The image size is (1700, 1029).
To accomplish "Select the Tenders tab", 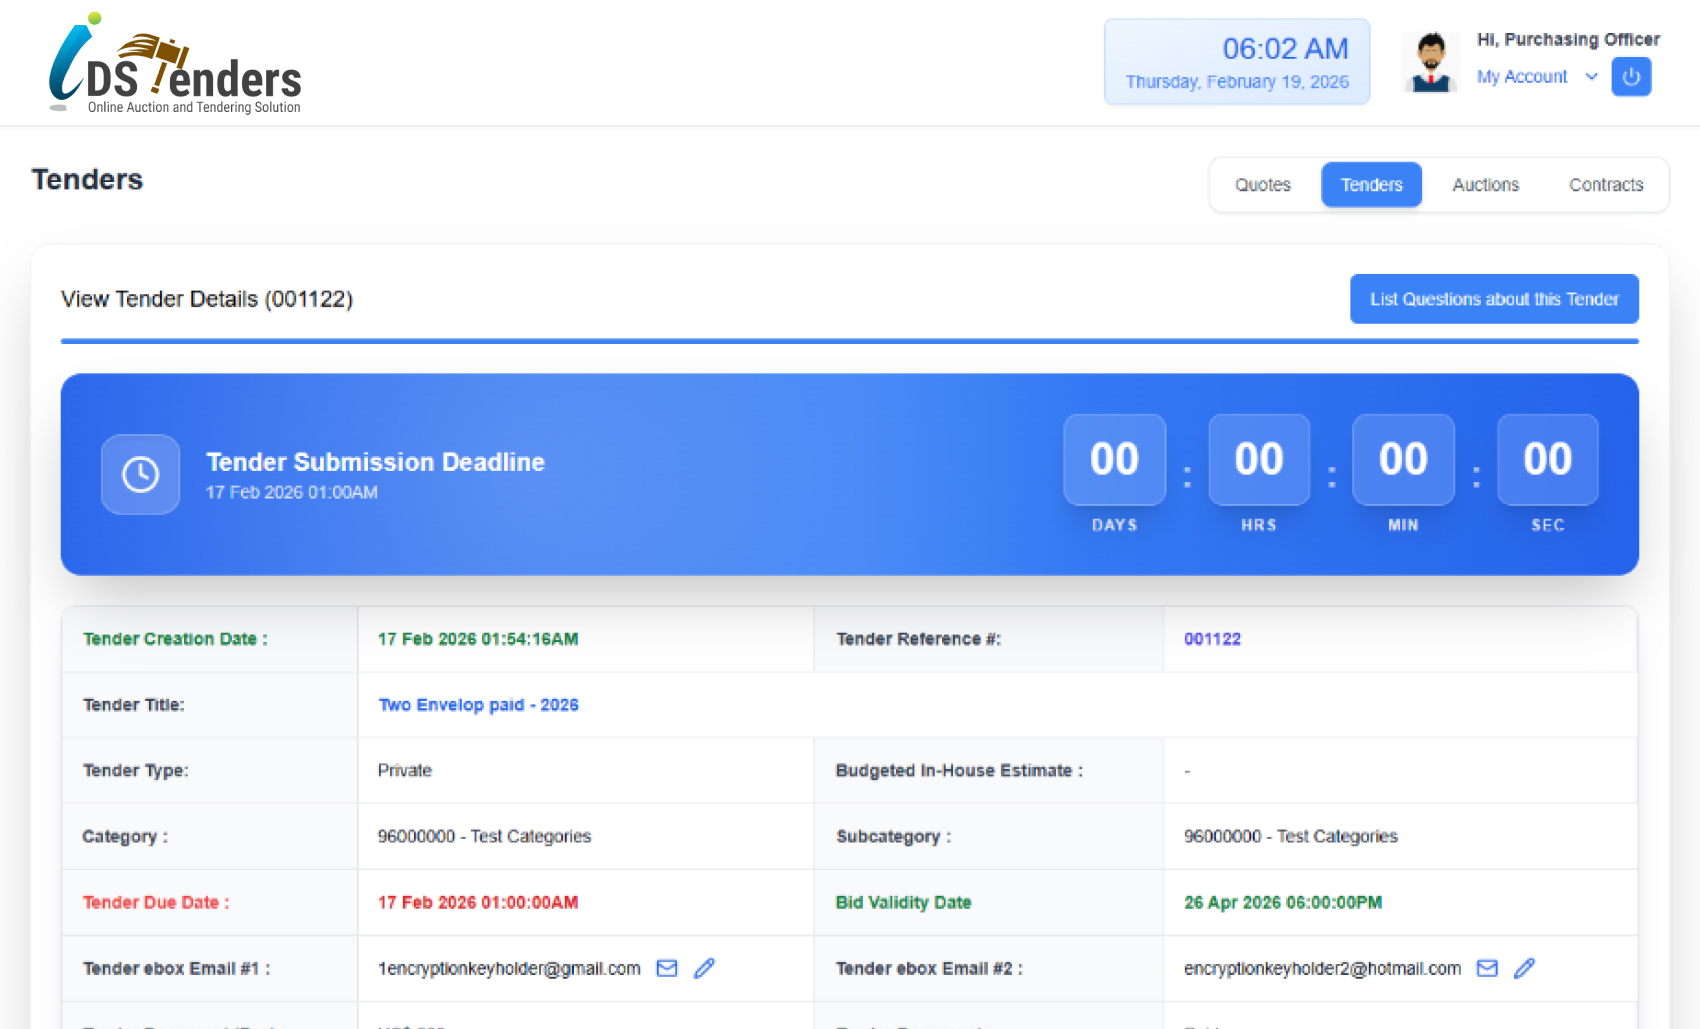I will [x=1371, y=185].
